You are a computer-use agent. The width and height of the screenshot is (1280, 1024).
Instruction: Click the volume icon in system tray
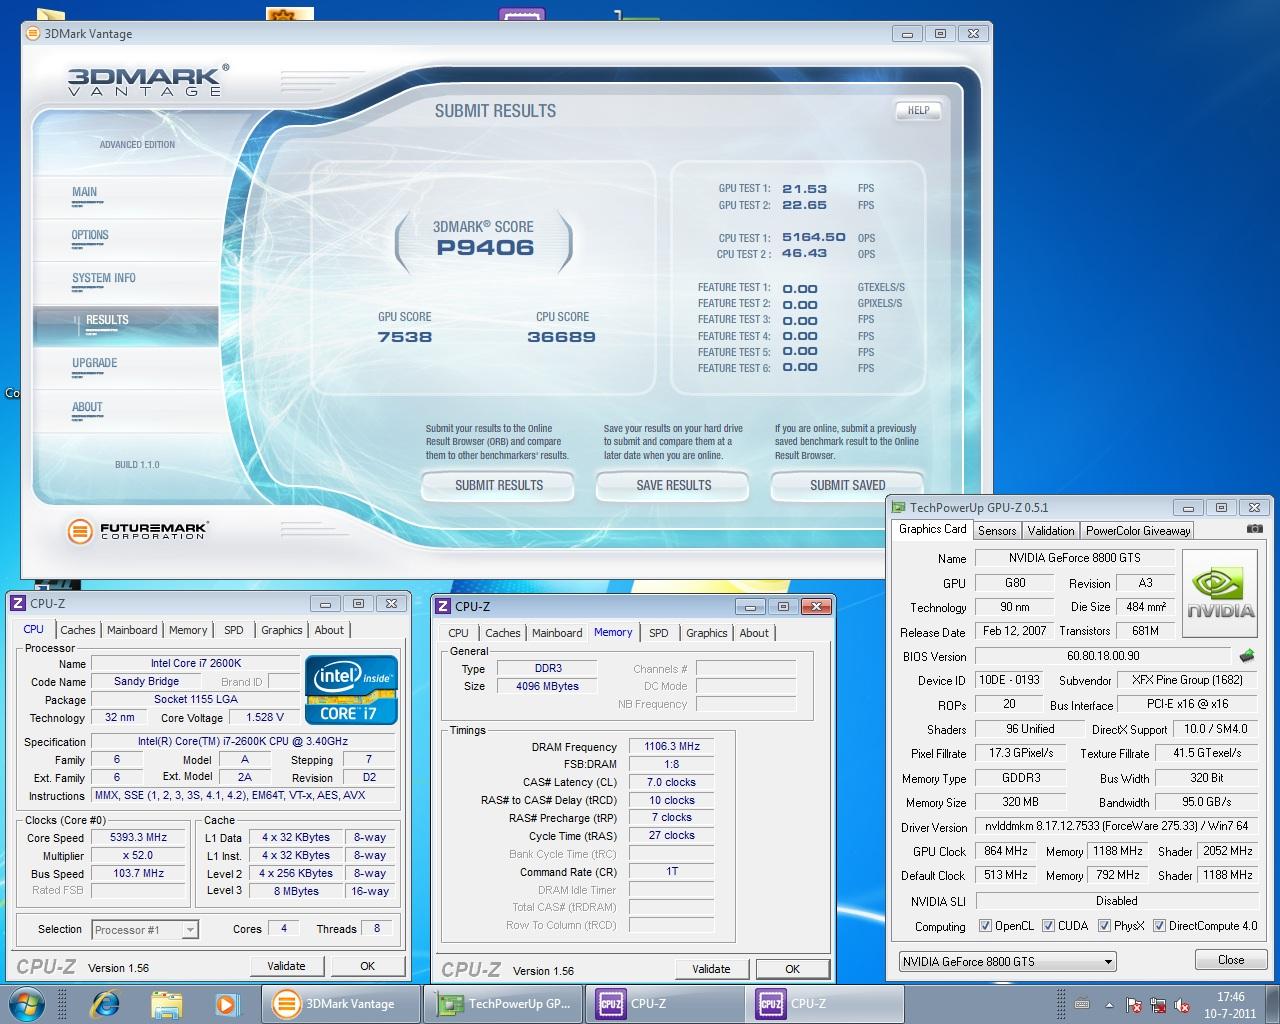[1181, 1005]
